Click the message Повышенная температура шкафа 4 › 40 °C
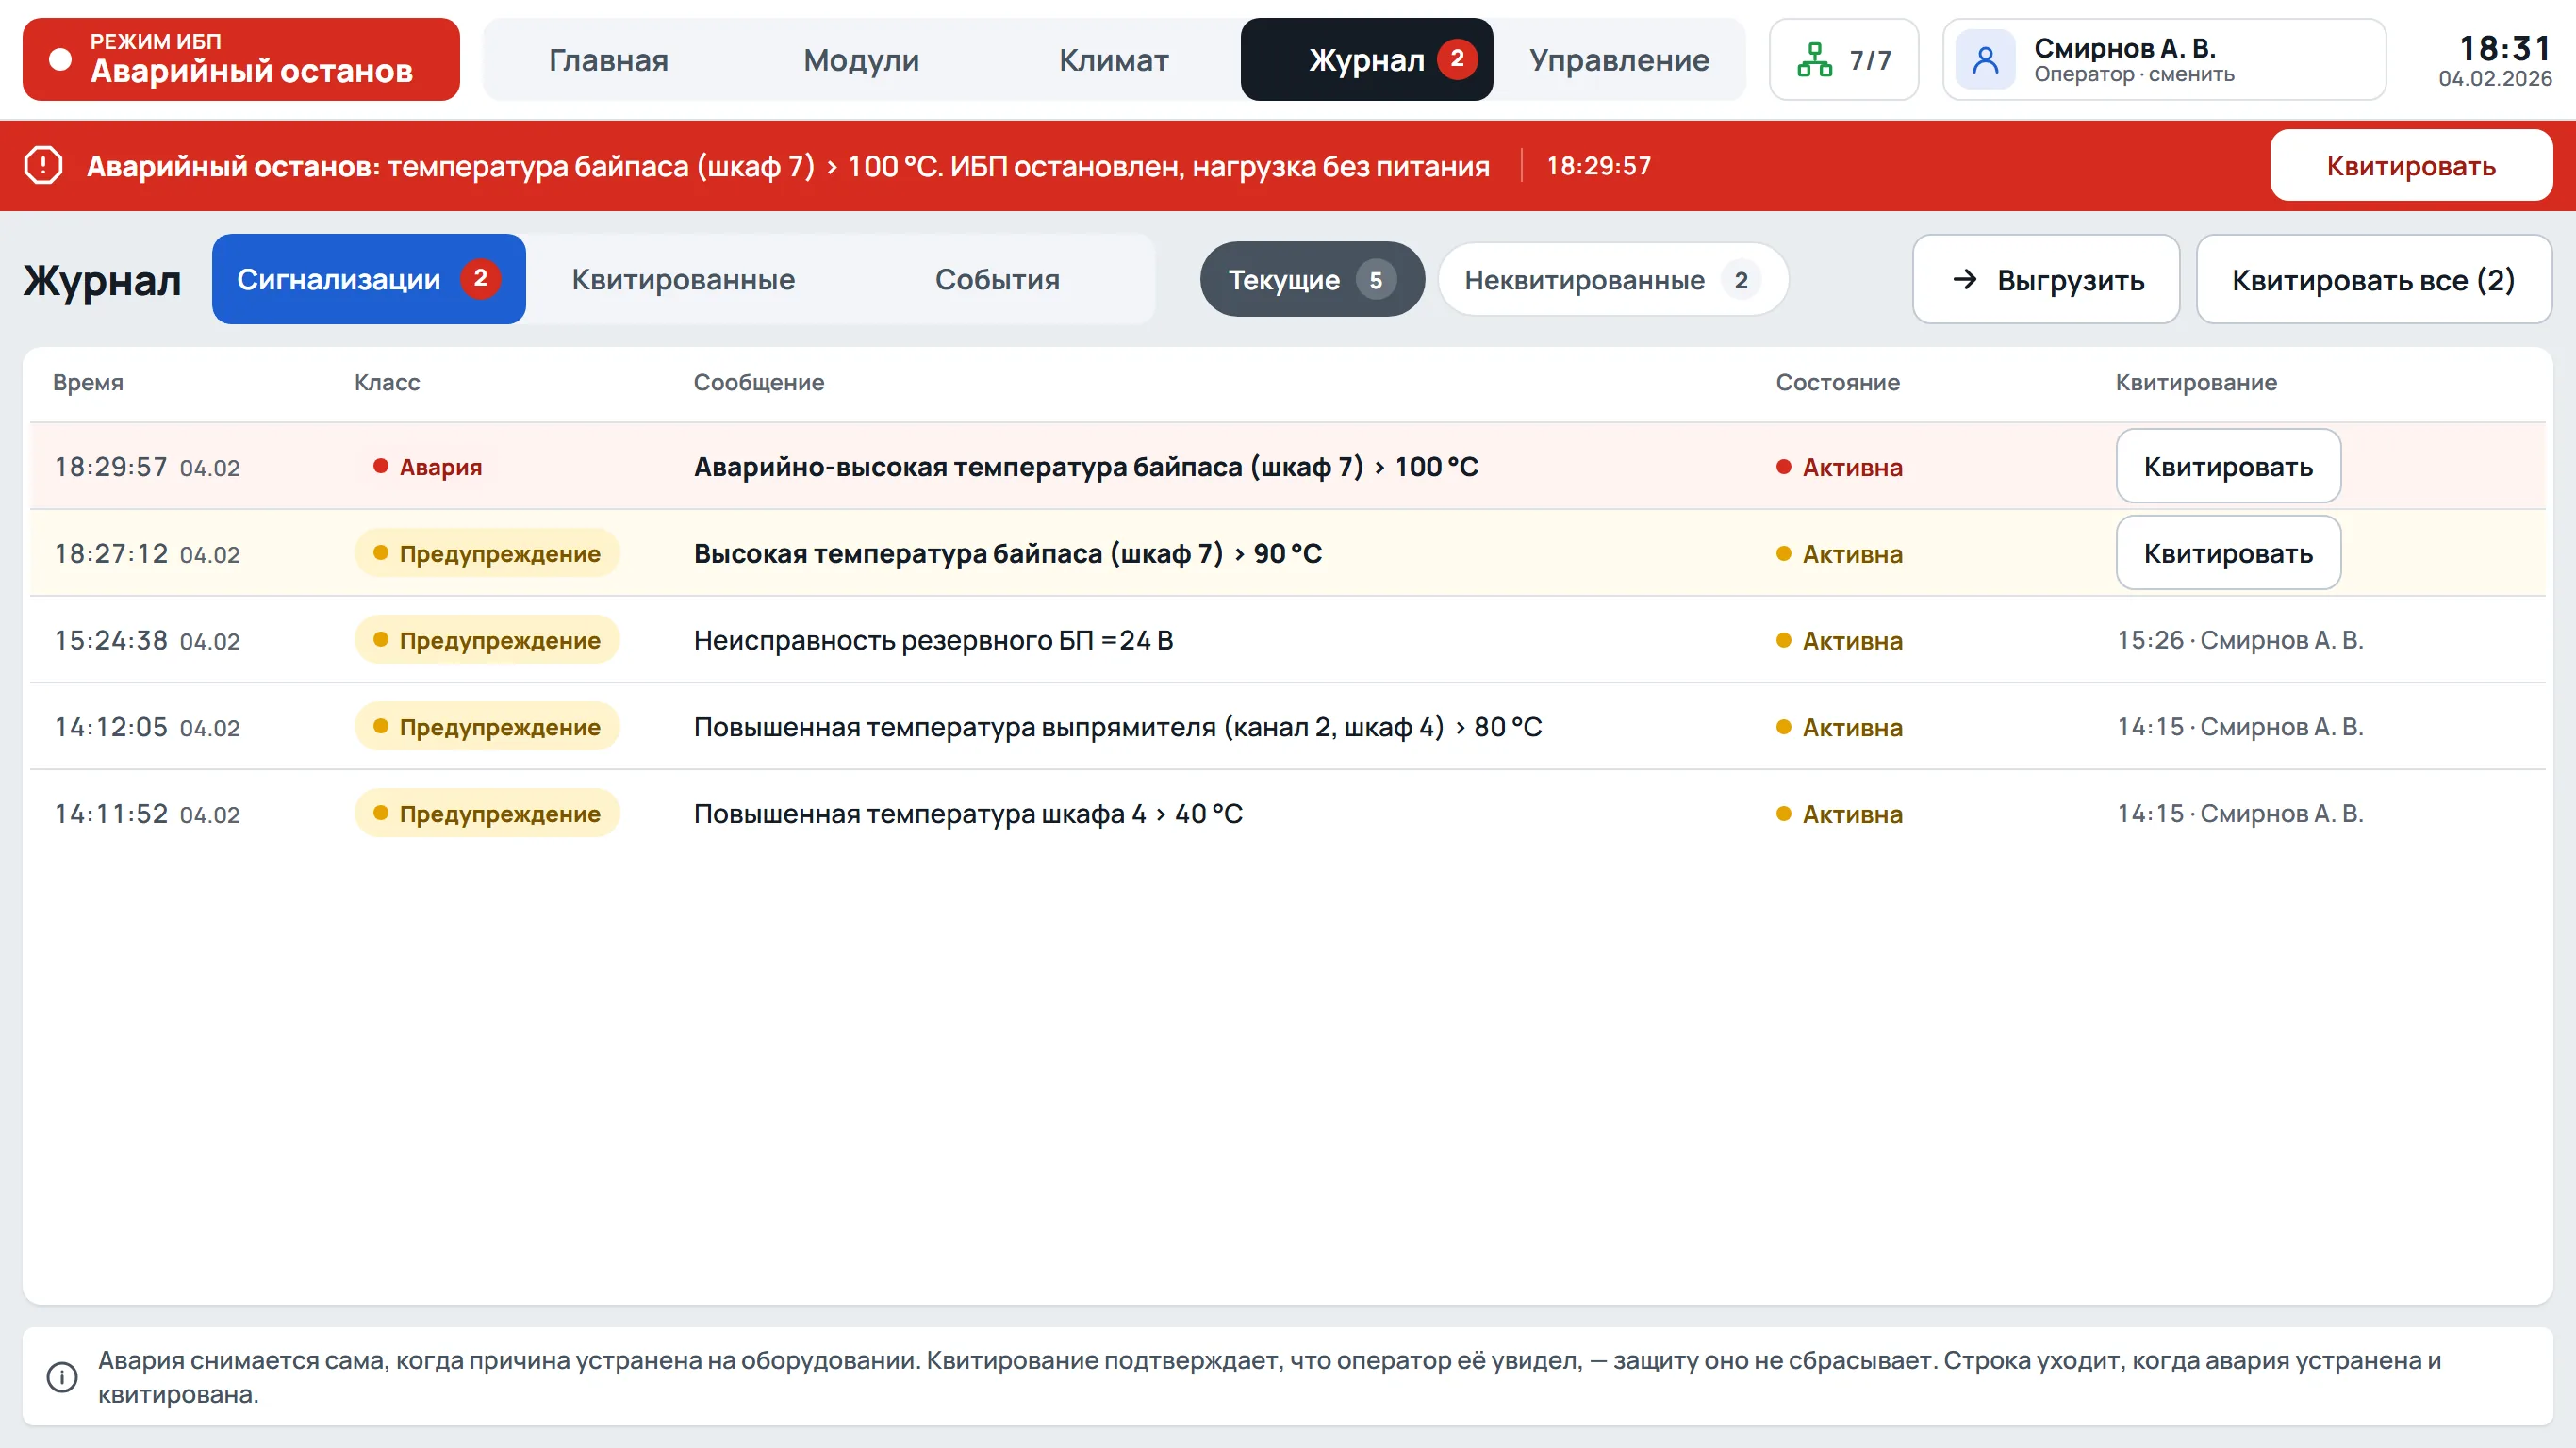 tap(968, 813)
